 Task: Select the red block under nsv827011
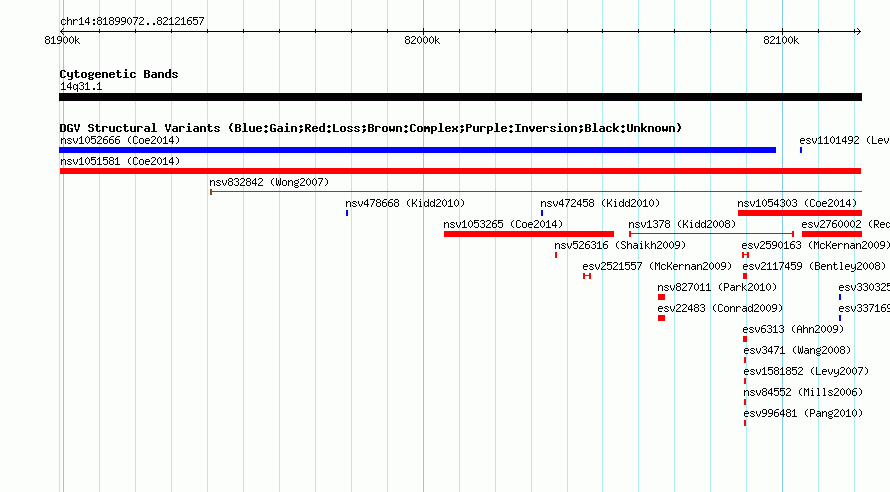[661, 297]
